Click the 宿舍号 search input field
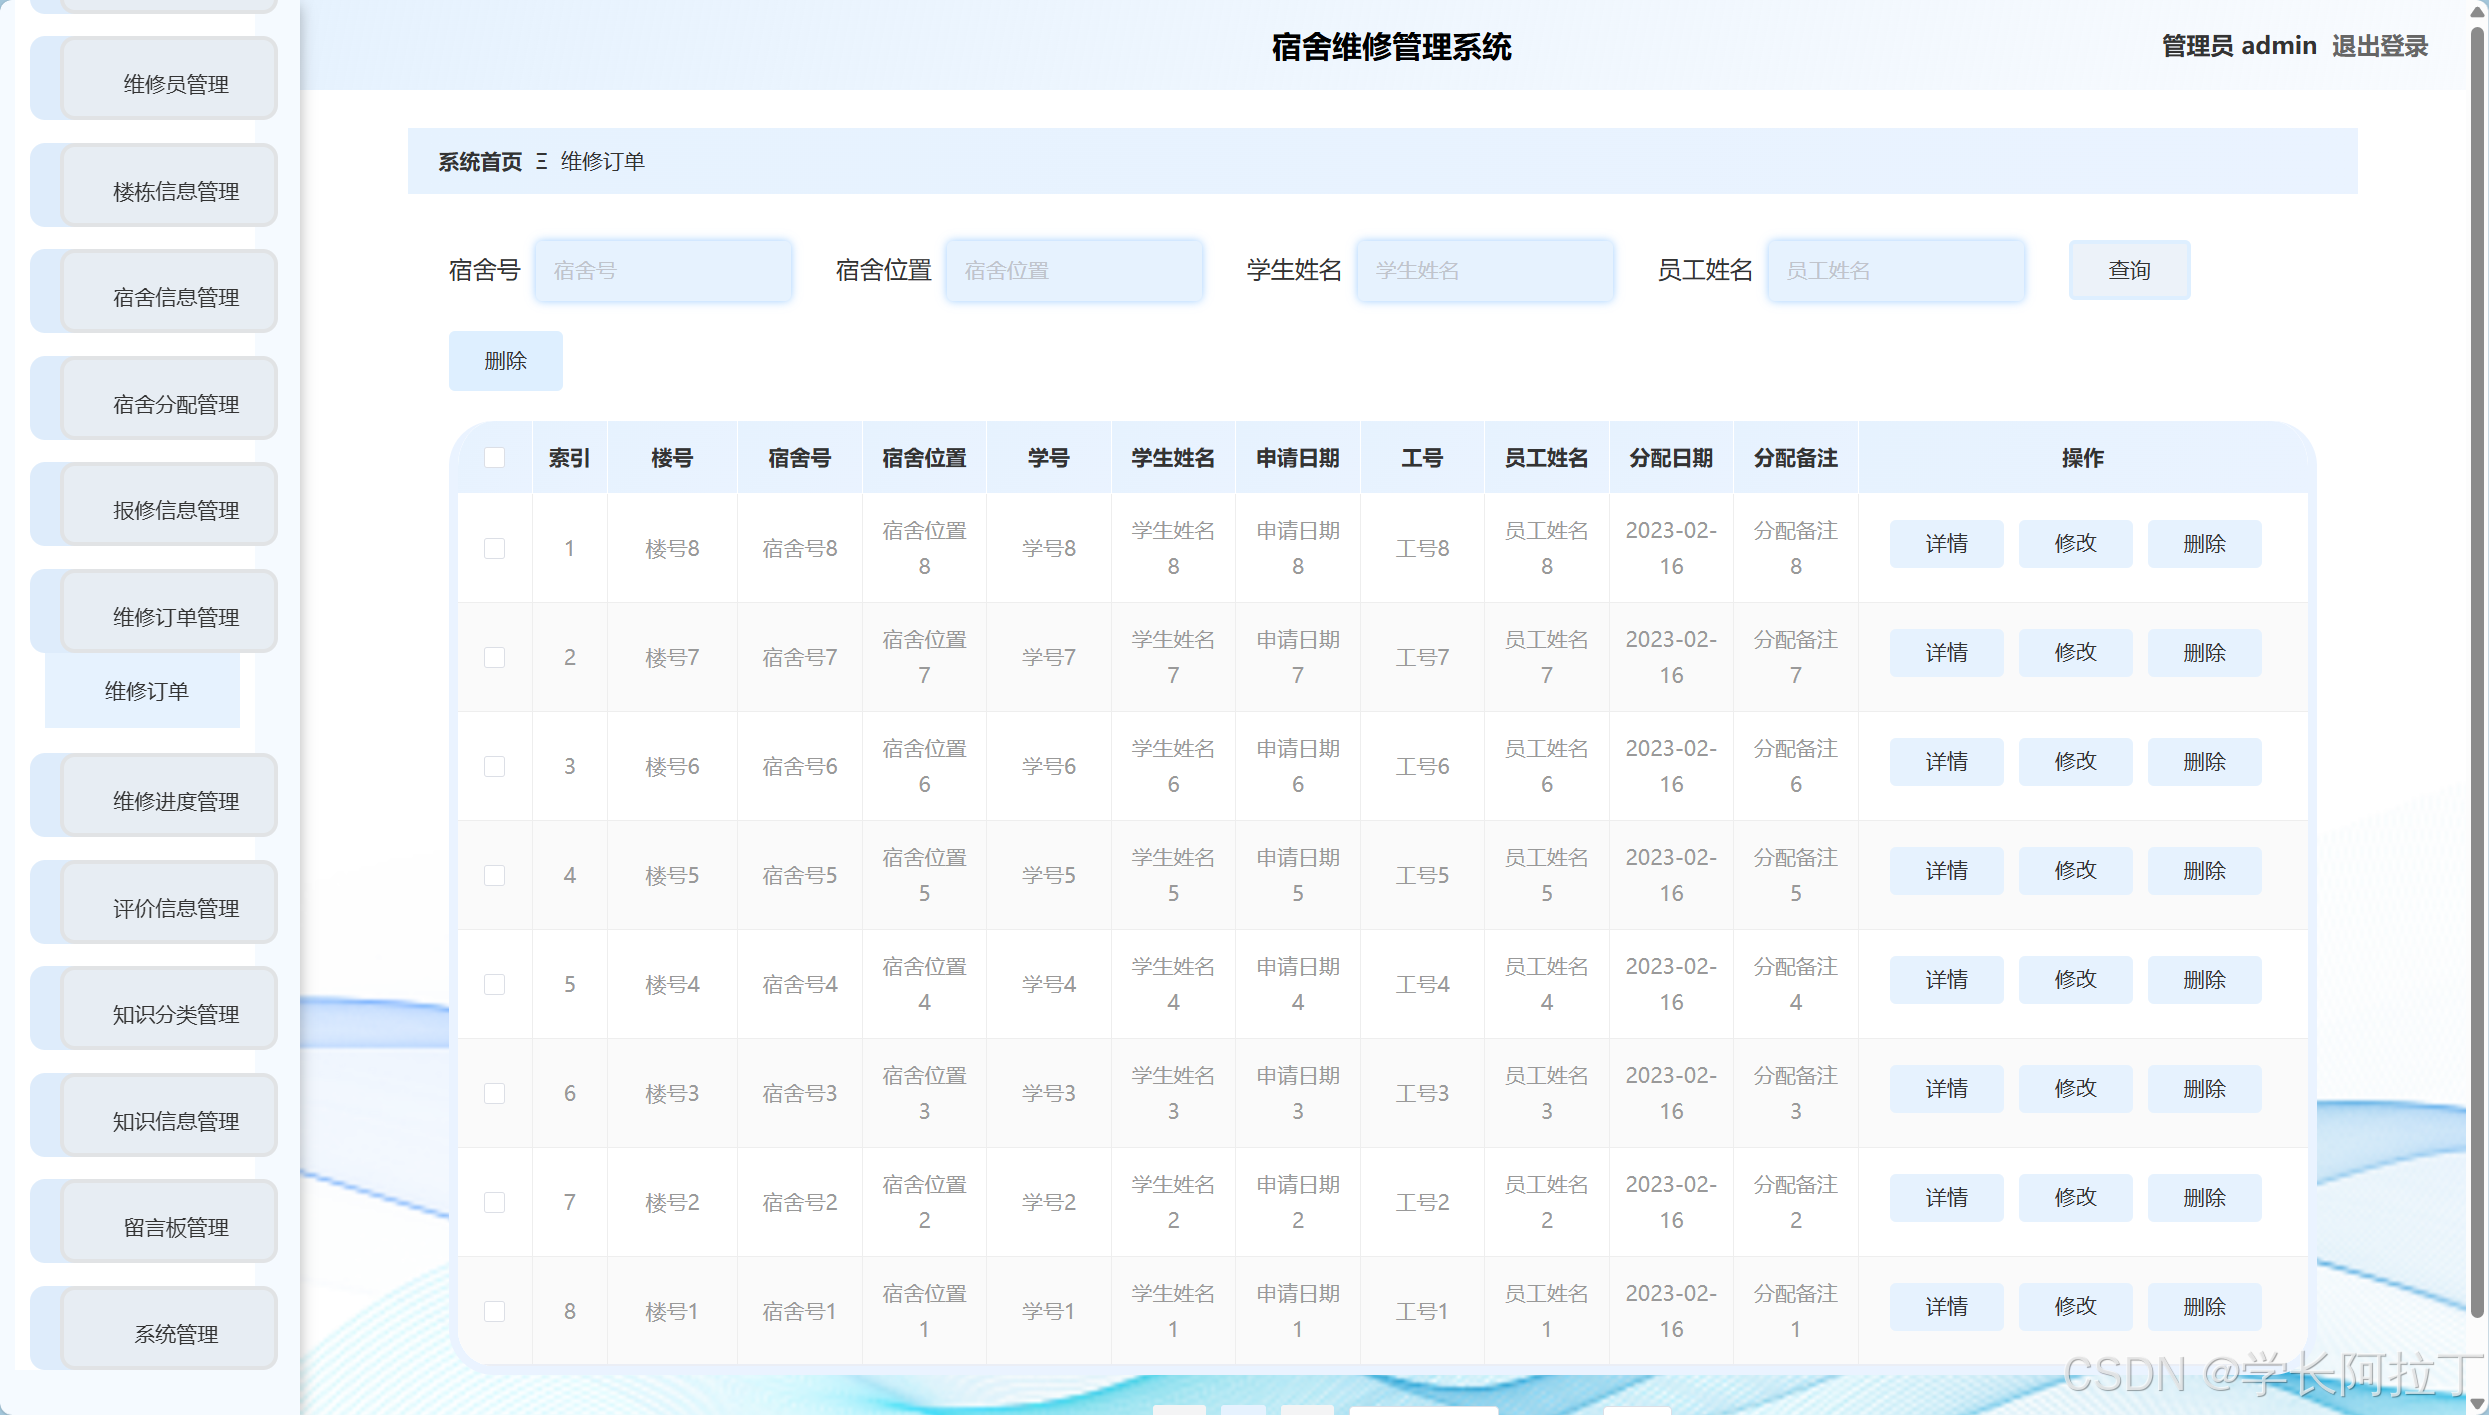 [663, 269]
